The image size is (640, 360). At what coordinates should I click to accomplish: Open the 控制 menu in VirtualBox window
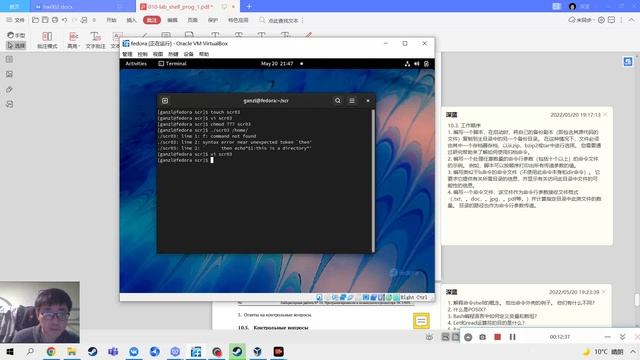click(142, 54)
